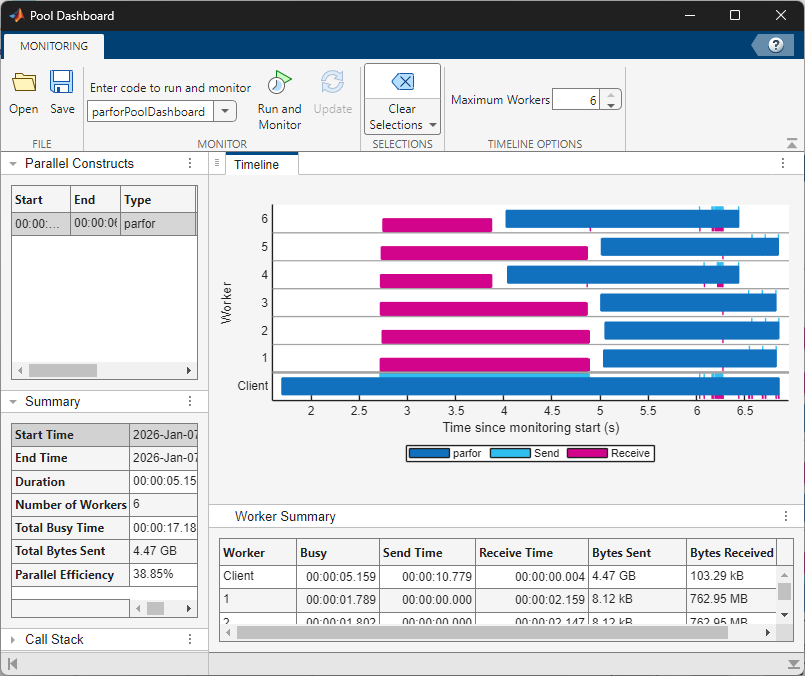Click the Maximum Workers input field

(576, 100)
